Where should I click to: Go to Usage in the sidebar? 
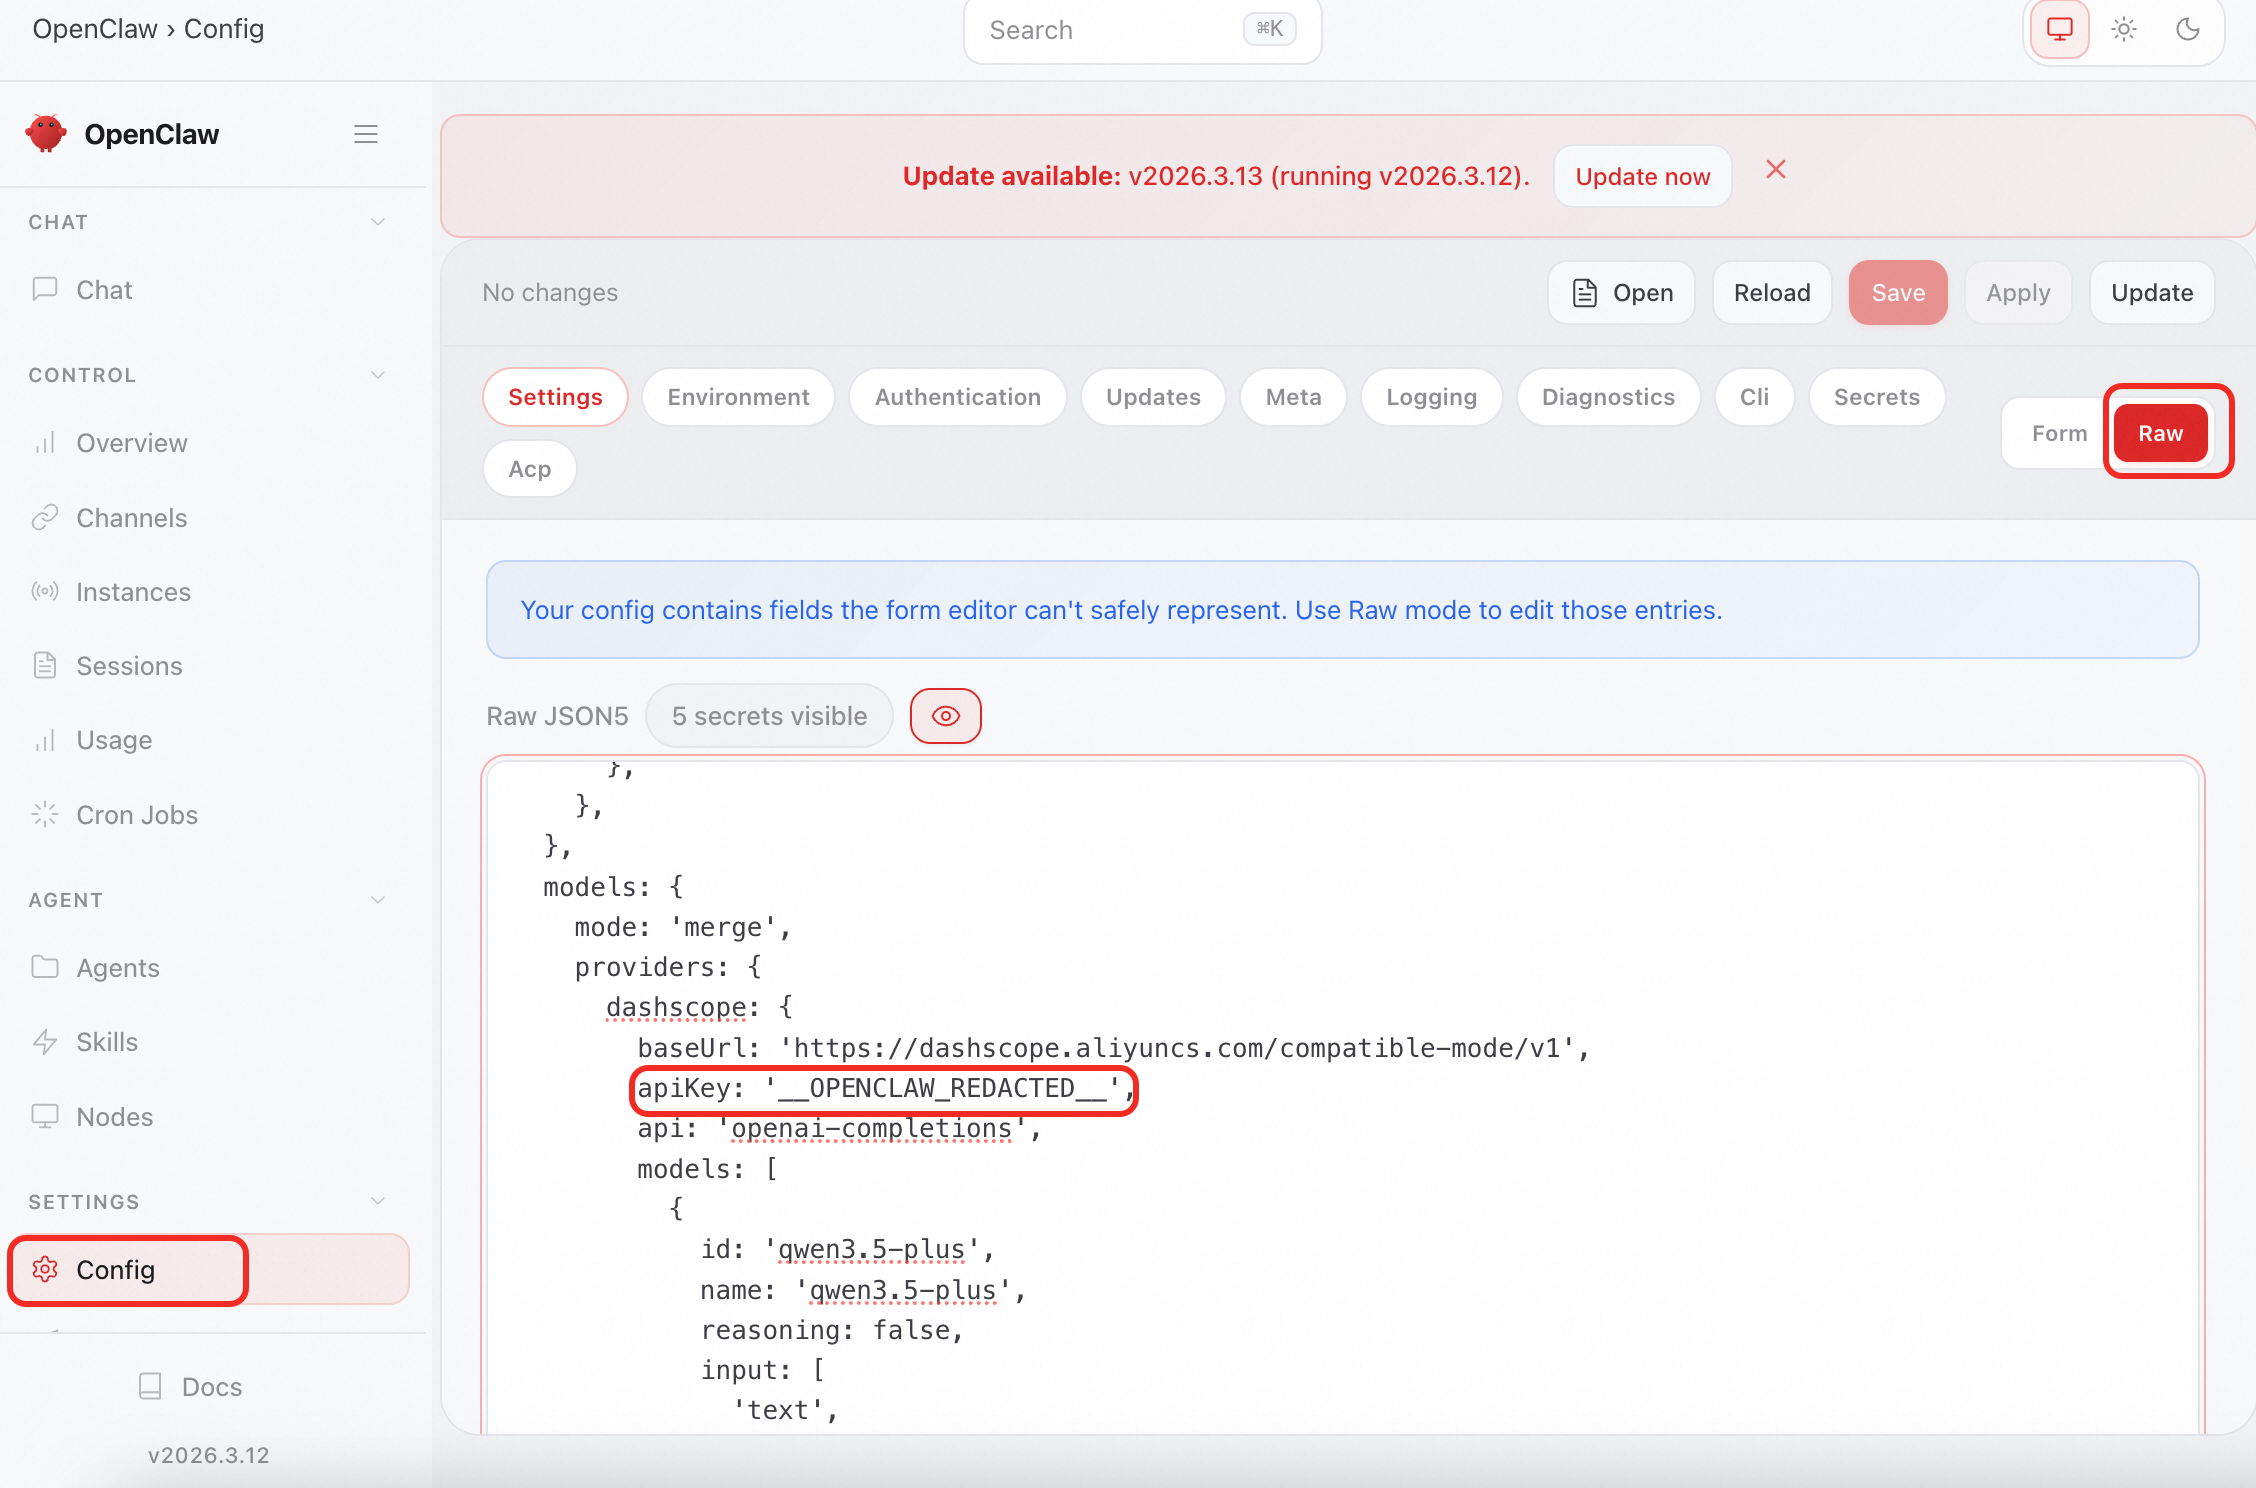click(208, 740)
